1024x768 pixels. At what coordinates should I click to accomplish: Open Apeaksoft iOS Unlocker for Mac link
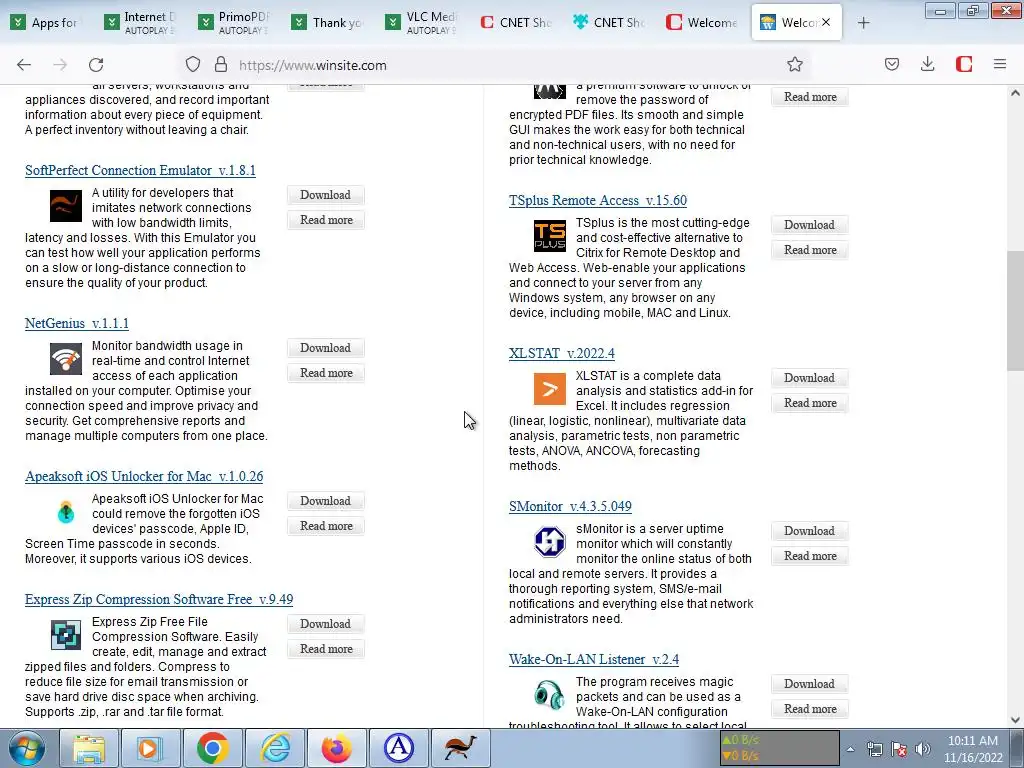click(x=144, y=477)
